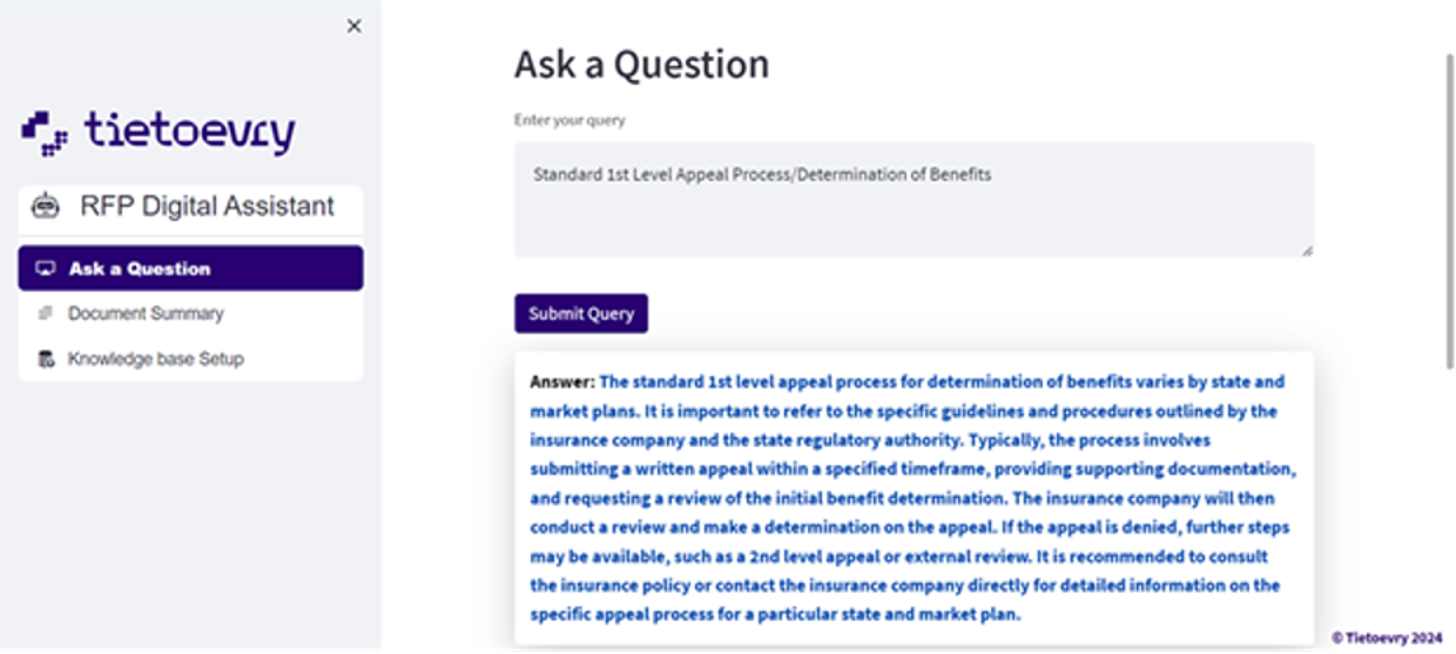Click the Document Summary pages icon

tap(45, 313)
